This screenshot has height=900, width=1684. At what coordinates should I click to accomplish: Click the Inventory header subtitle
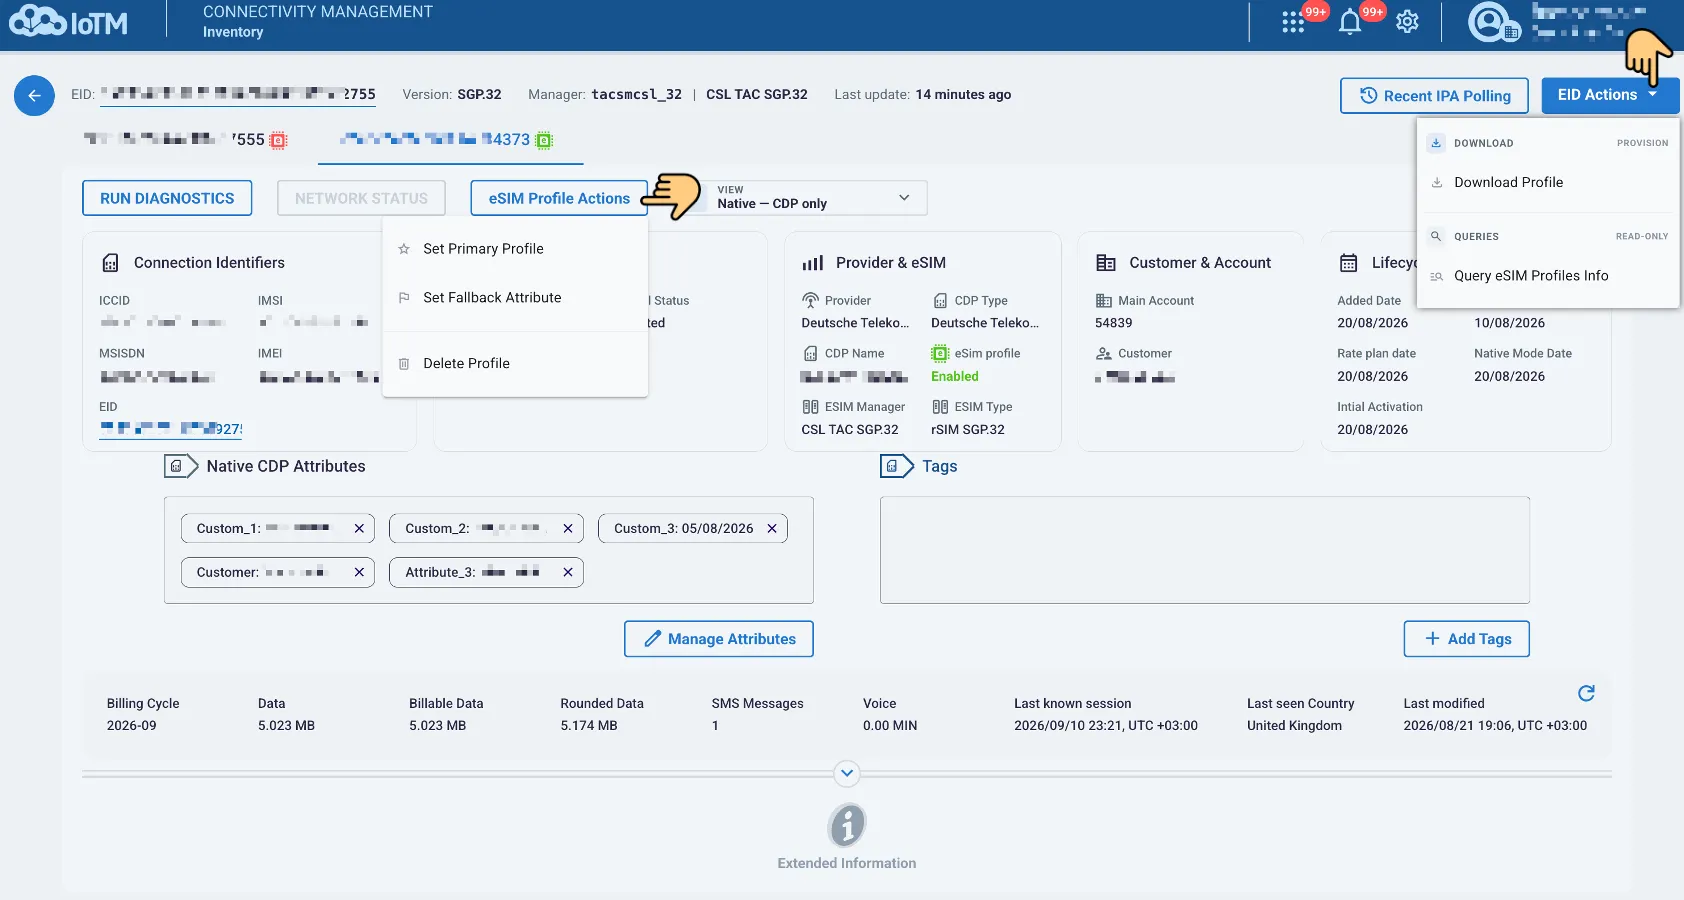click(x=233, y=32)
